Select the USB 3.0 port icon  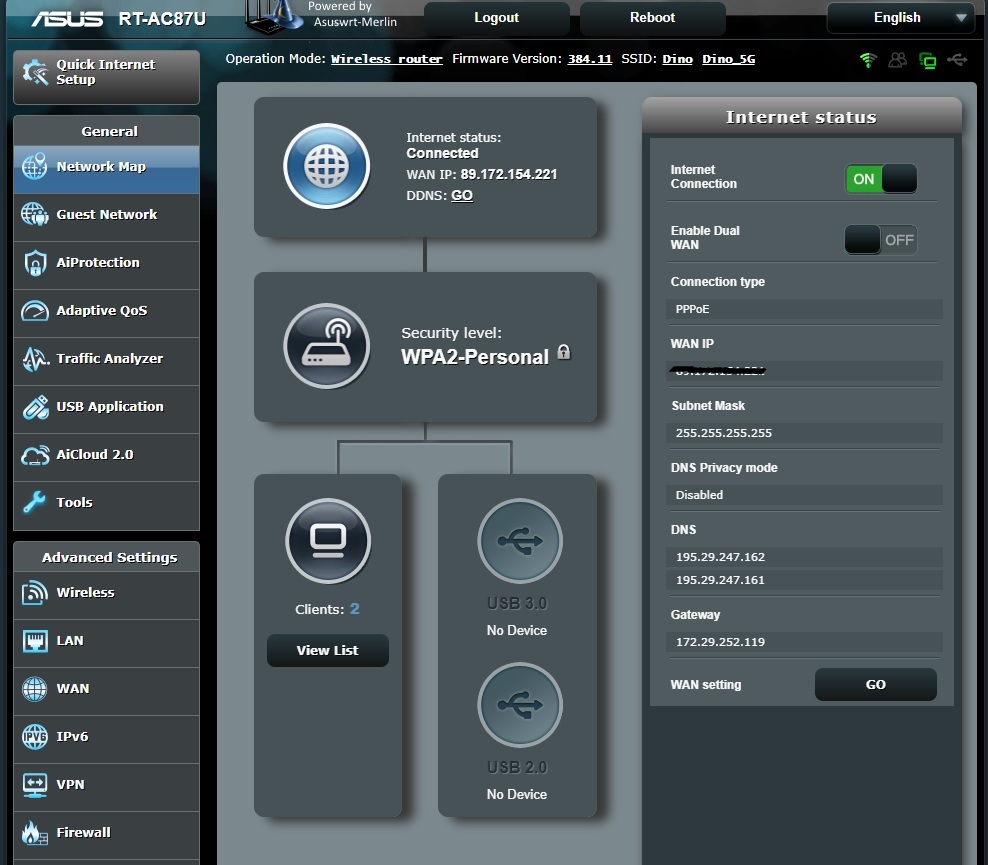coord(519,541)
